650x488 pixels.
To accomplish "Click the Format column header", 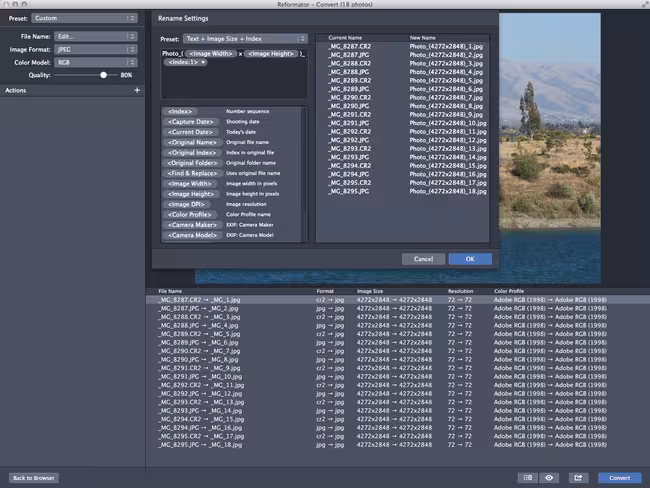I will [325, 291].
